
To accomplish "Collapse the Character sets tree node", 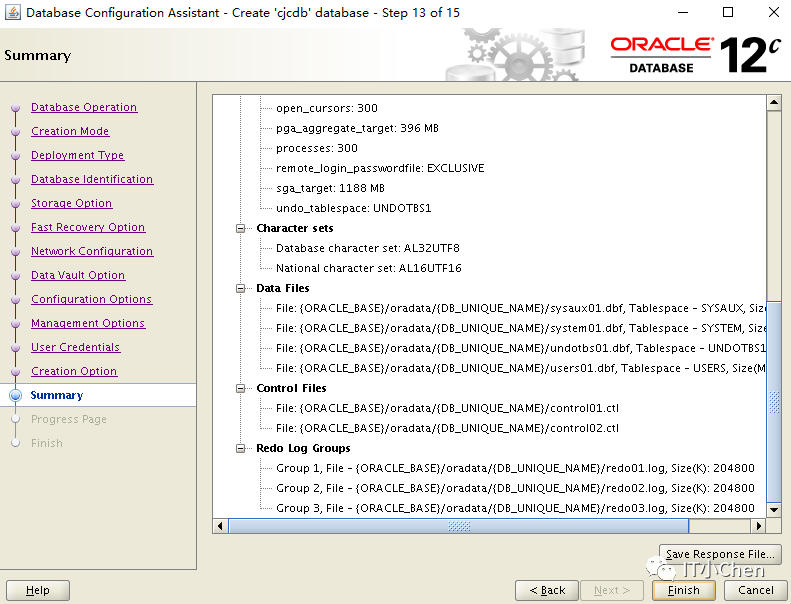I will point(241,229).
